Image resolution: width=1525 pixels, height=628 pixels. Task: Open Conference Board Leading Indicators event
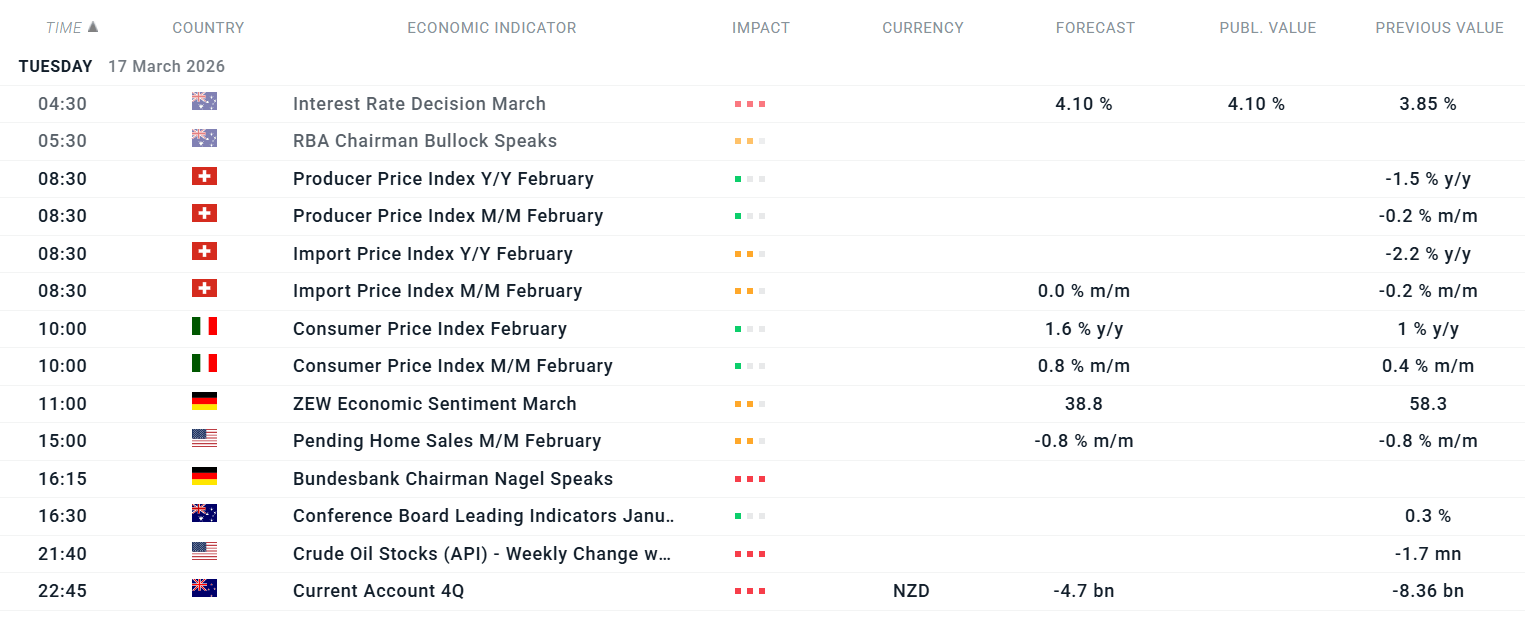[483, 516]
